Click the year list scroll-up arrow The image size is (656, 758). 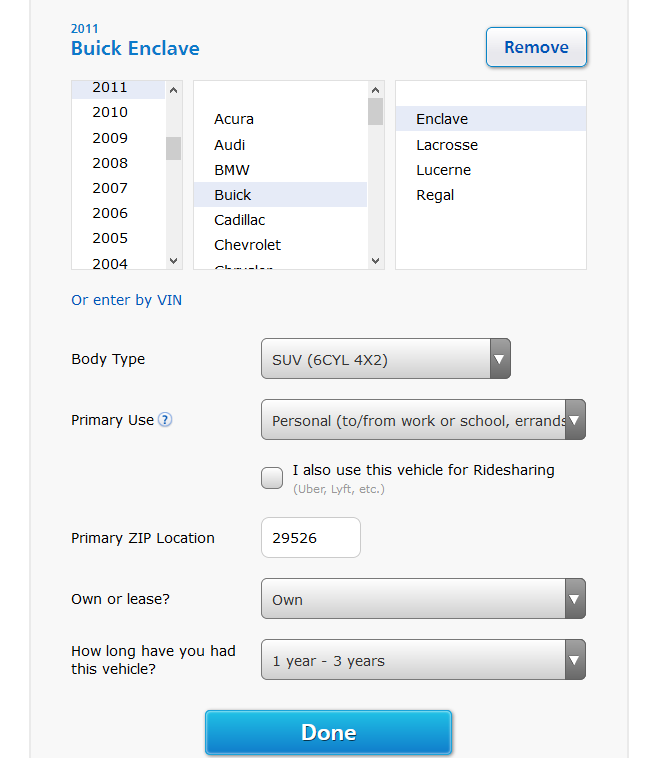click(x=174, y=90)
